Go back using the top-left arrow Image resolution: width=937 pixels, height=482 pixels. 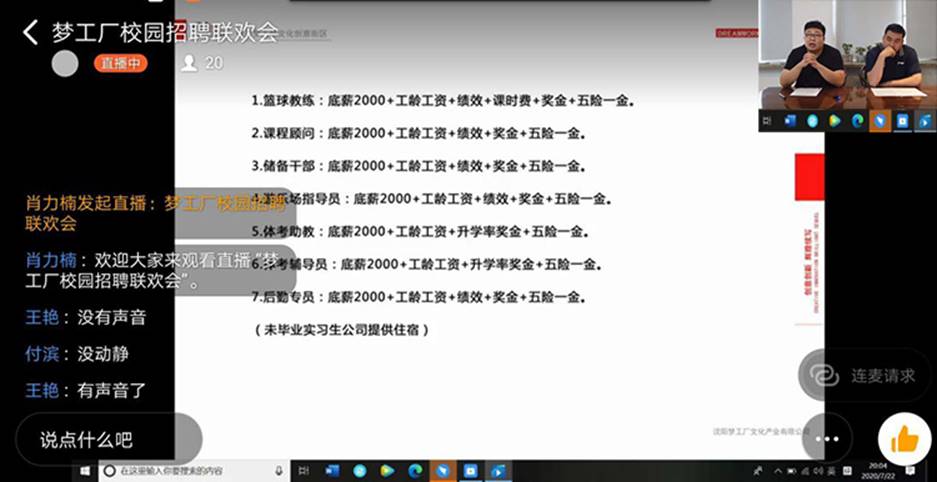[30, 32]
